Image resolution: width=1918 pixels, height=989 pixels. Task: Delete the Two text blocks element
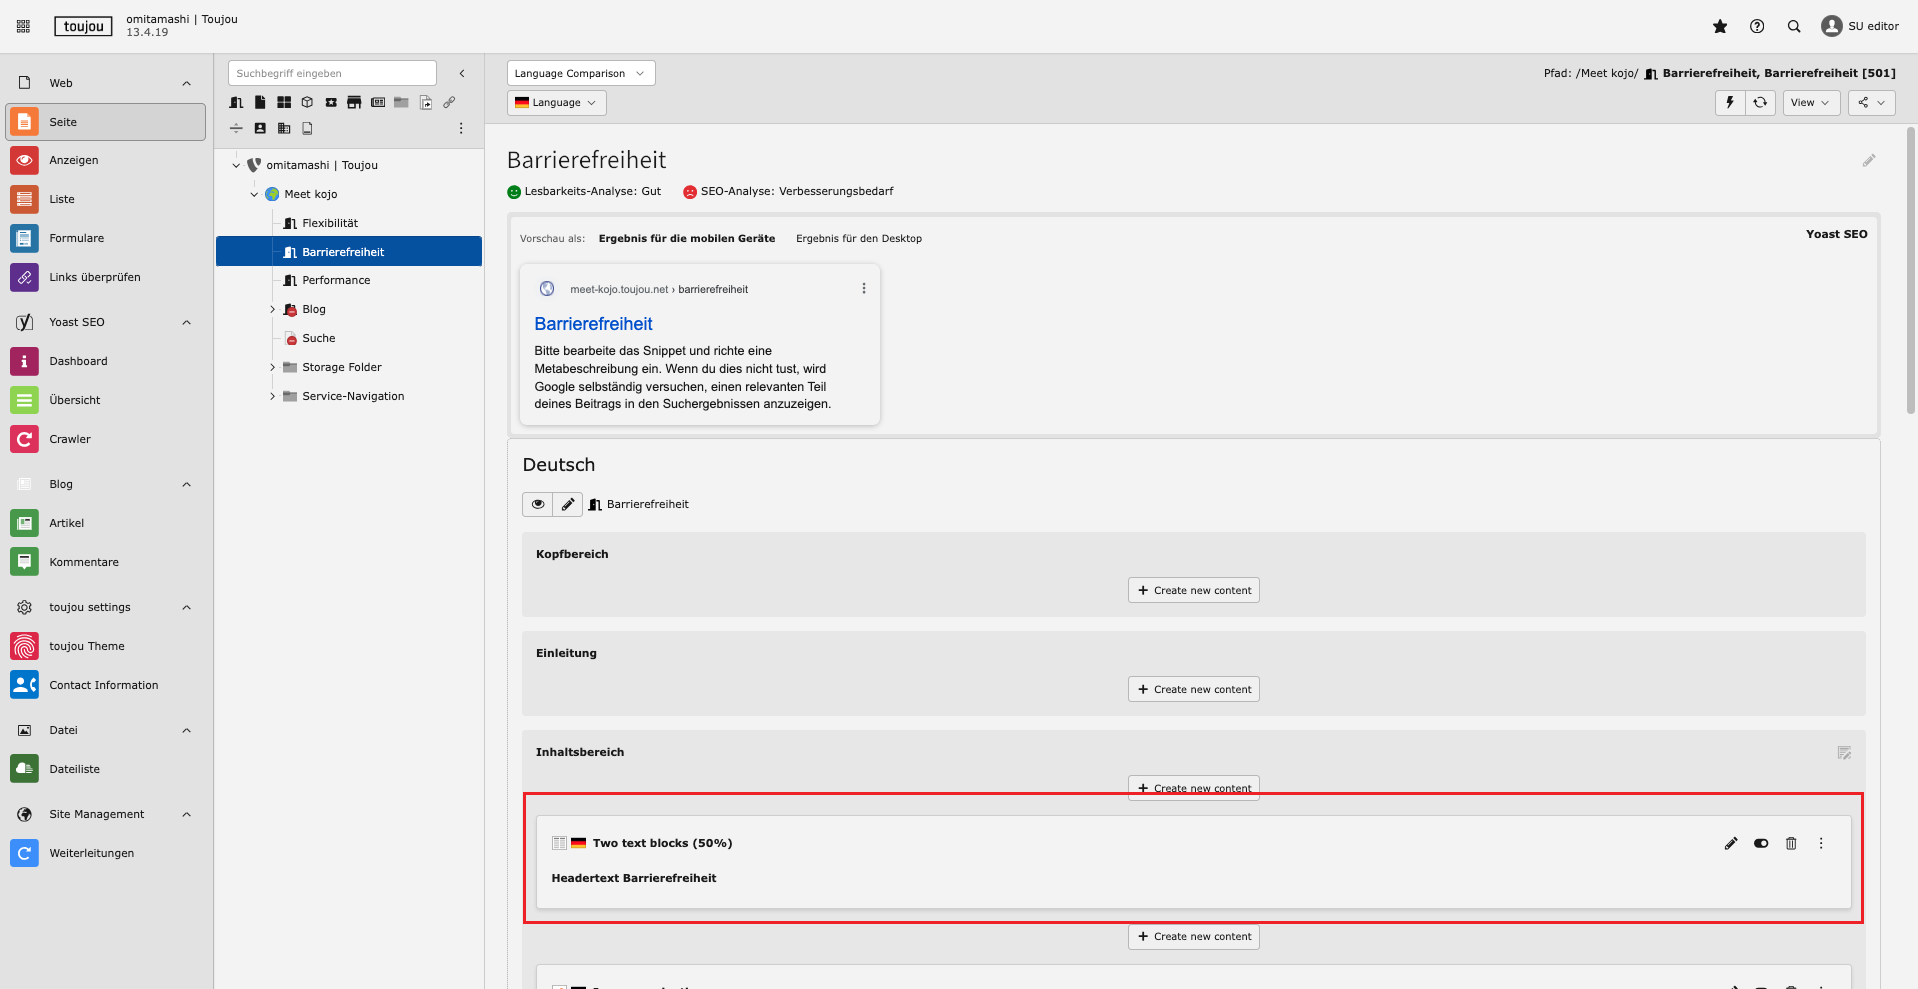(1791, 844)
